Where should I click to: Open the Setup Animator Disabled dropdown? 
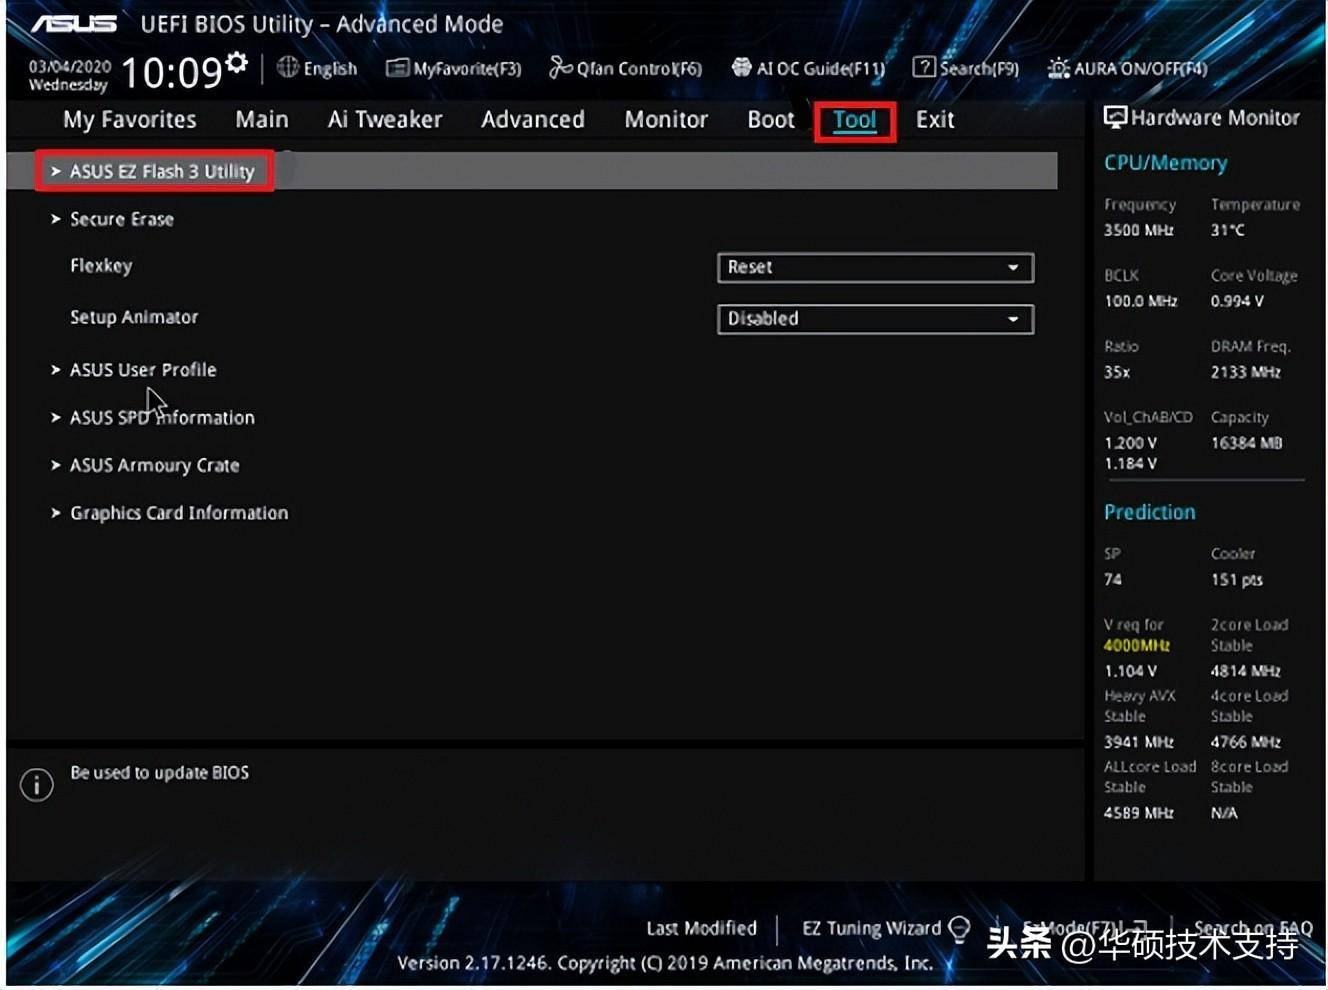click(x=875, y=319)
